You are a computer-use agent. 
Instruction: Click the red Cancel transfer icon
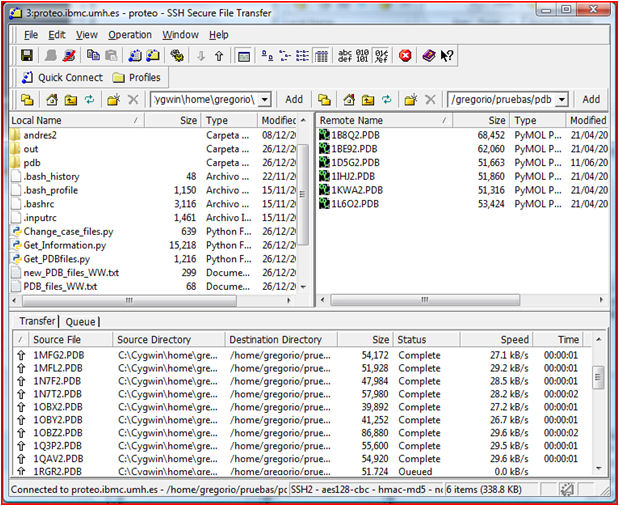click(x=405, y=56)
